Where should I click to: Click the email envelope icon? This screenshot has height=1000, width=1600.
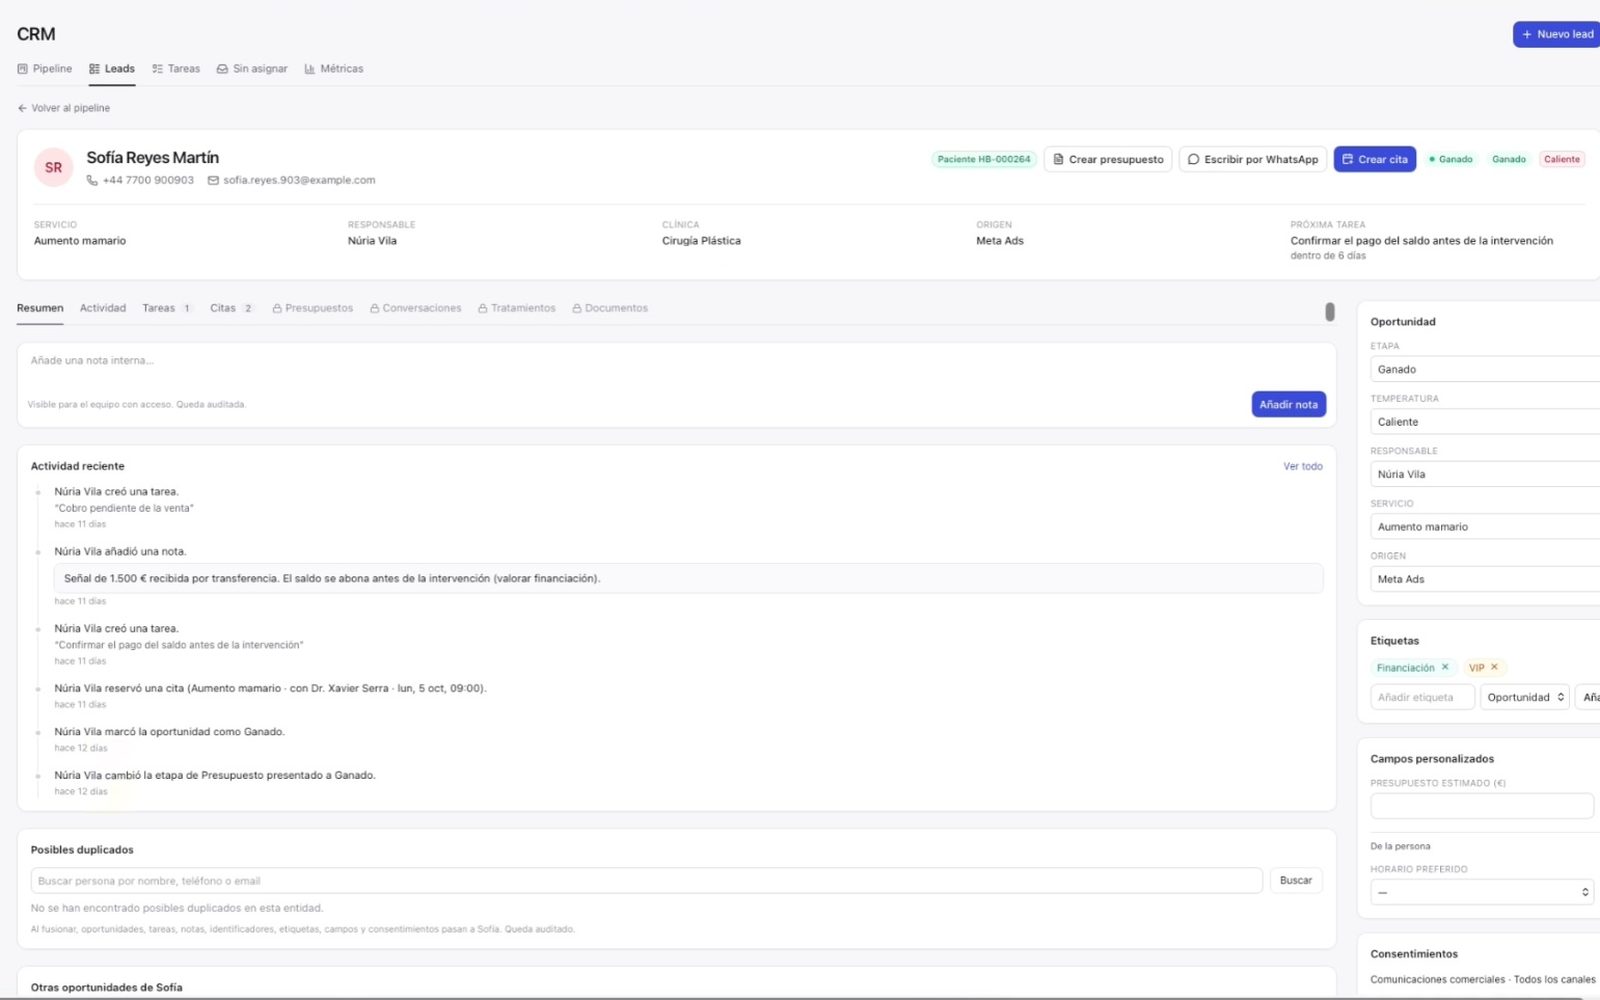[213, 181]
